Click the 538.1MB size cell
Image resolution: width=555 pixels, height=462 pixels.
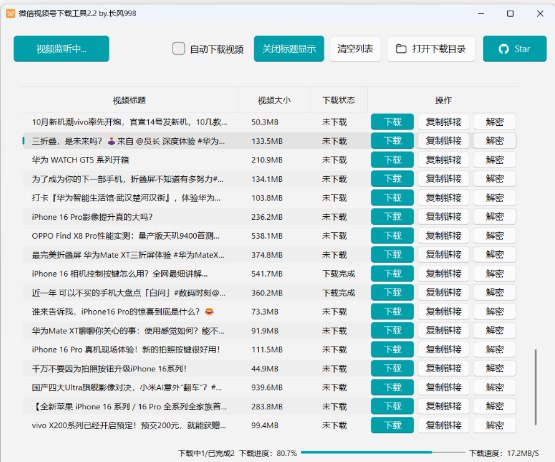267,236
